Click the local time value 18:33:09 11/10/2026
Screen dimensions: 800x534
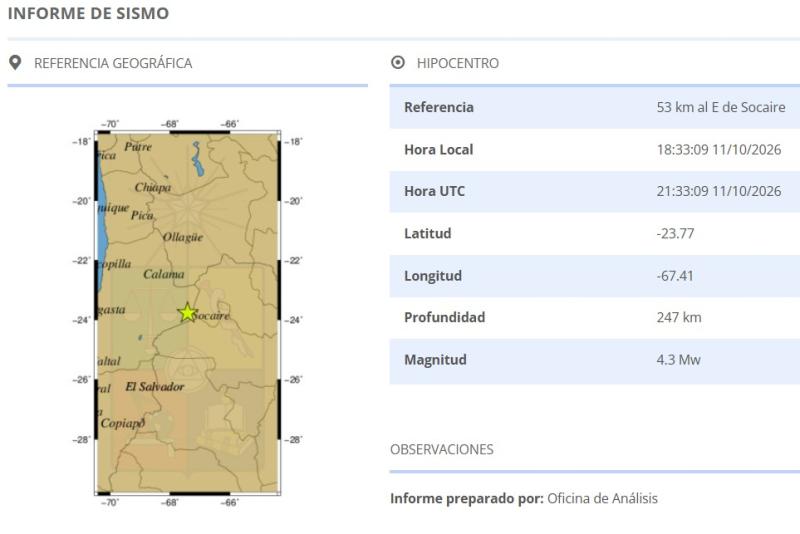tap(719, 149)
